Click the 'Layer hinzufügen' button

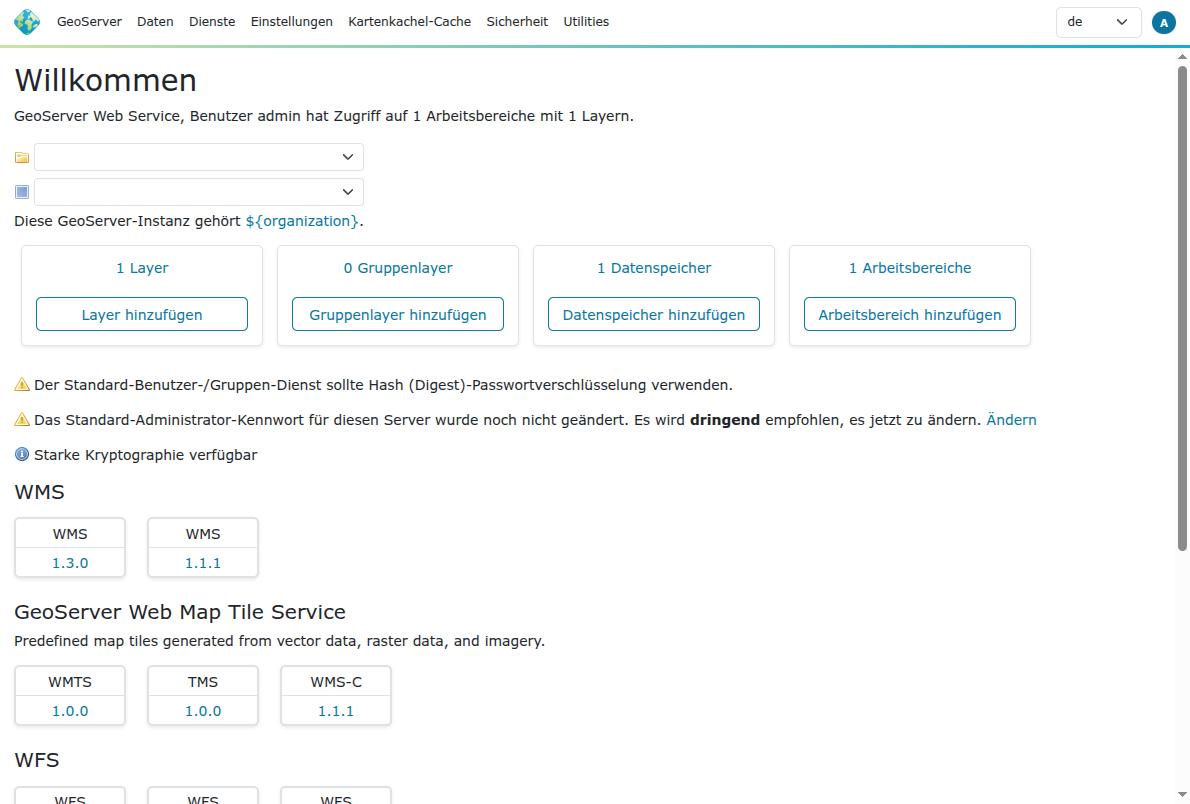[x=141, y=313]
